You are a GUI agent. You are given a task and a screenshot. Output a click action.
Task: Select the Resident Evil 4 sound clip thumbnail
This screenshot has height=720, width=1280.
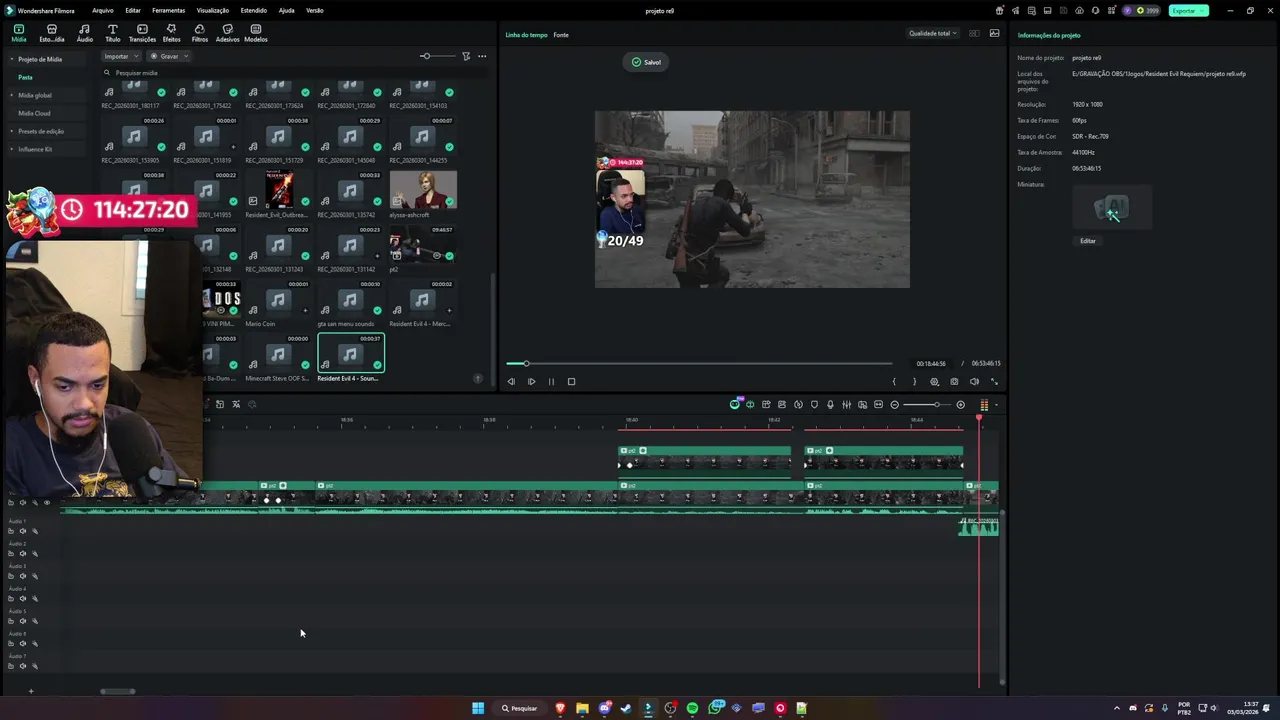(x=350, y=353)
